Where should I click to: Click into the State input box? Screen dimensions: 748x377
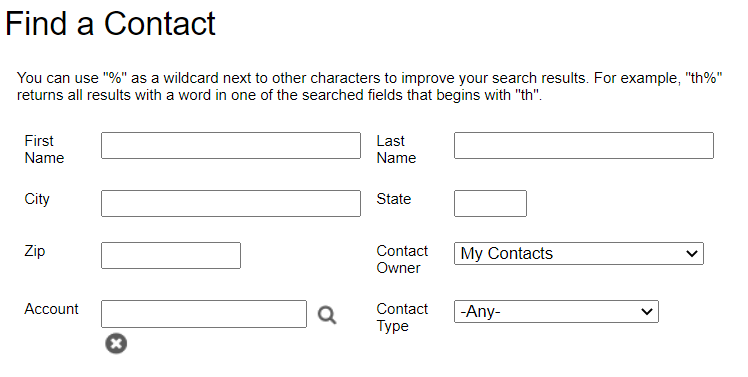click(x=490, y=203)
